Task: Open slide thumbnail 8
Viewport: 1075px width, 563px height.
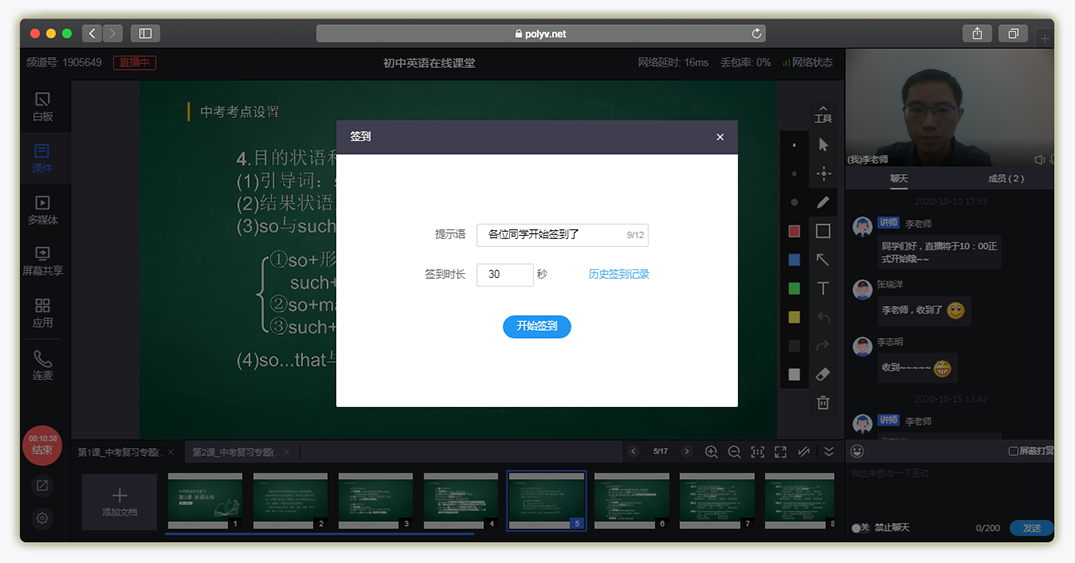Action: [x=799, y=501]
